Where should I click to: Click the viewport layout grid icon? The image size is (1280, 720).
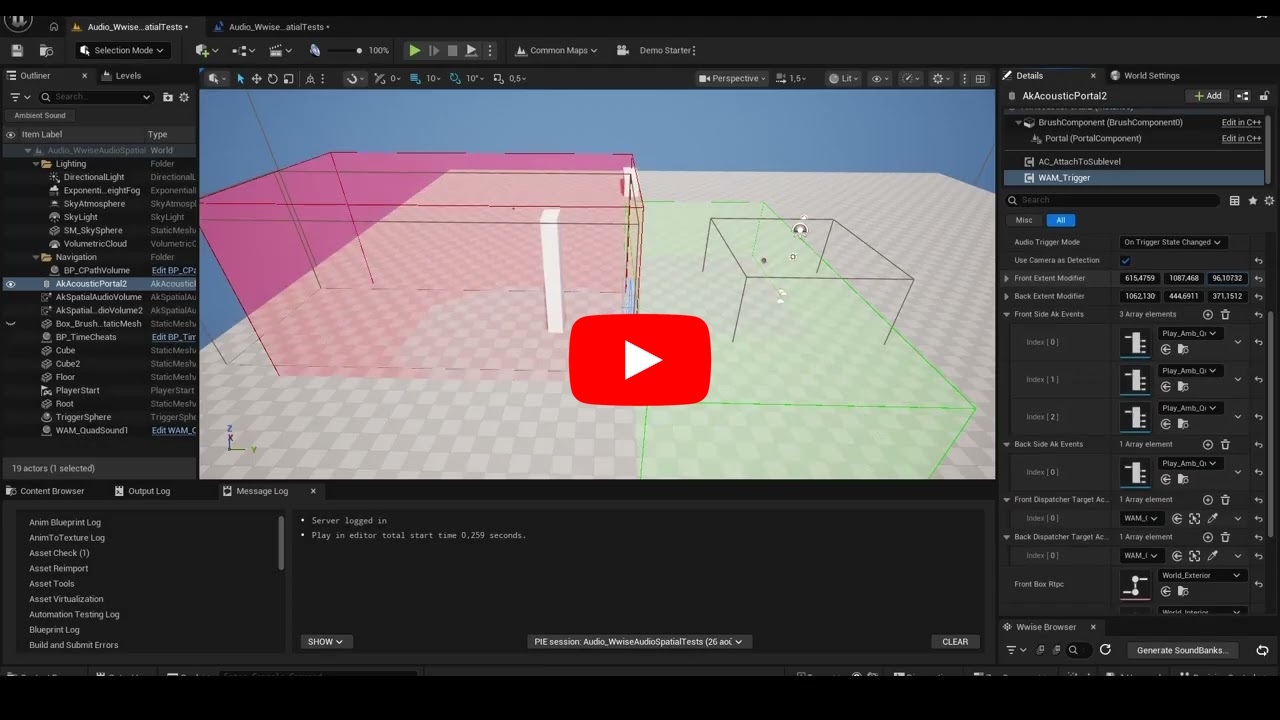point(980,78)
